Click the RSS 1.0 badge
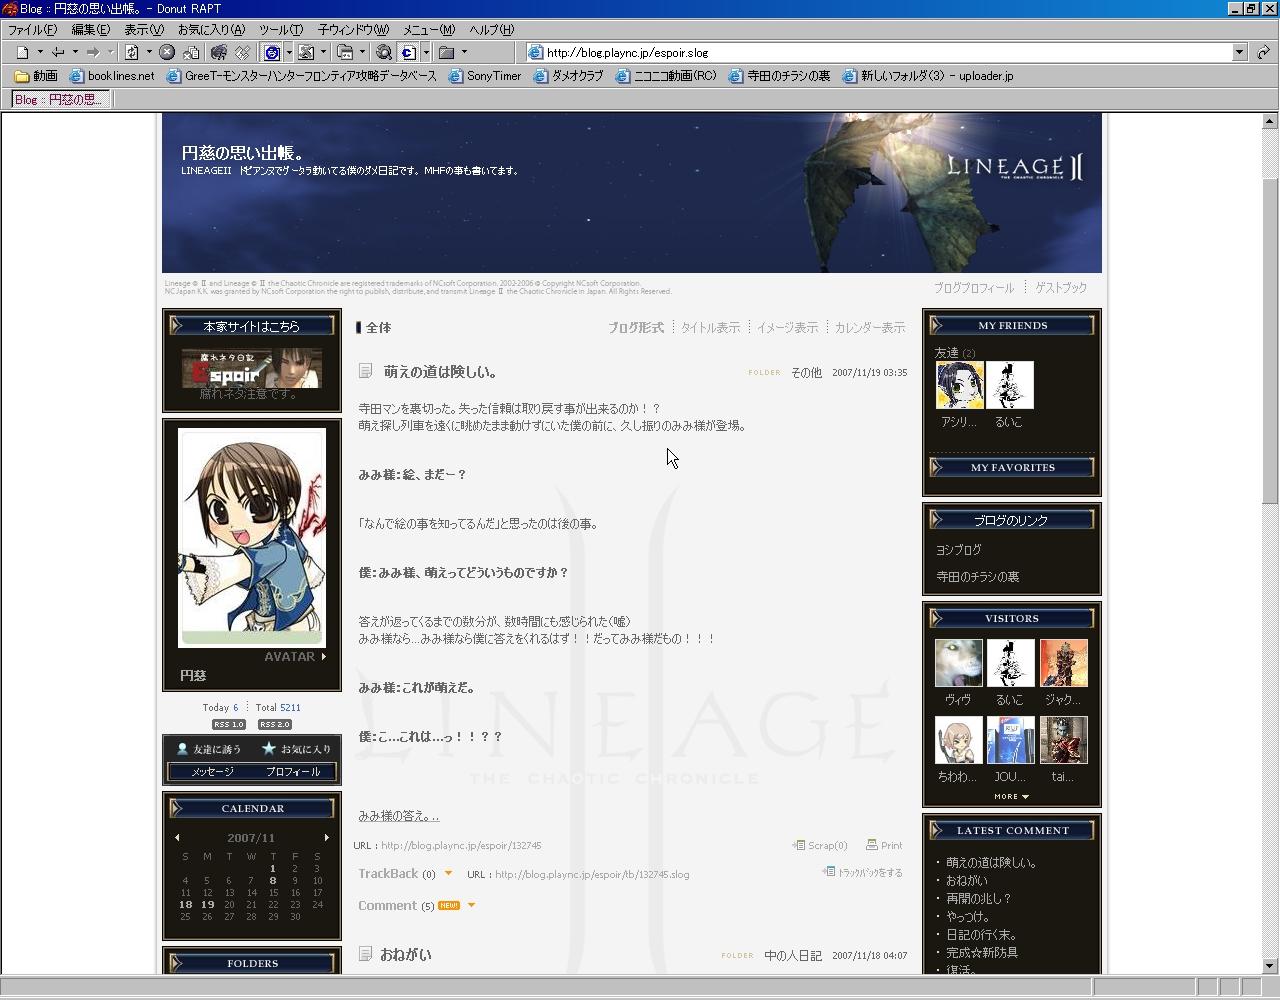The height and width of the screenshot is (1000, 1280). point(229,724)
